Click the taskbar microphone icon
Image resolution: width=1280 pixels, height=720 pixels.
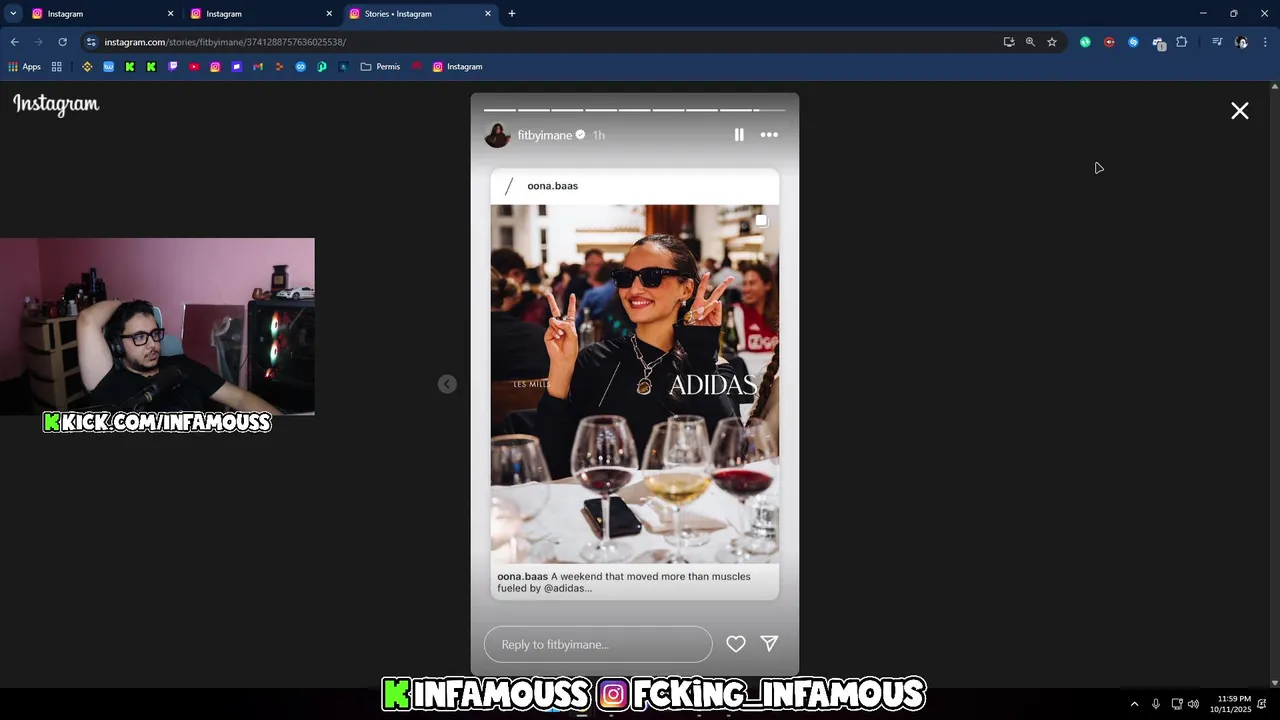click(1156, 704)
